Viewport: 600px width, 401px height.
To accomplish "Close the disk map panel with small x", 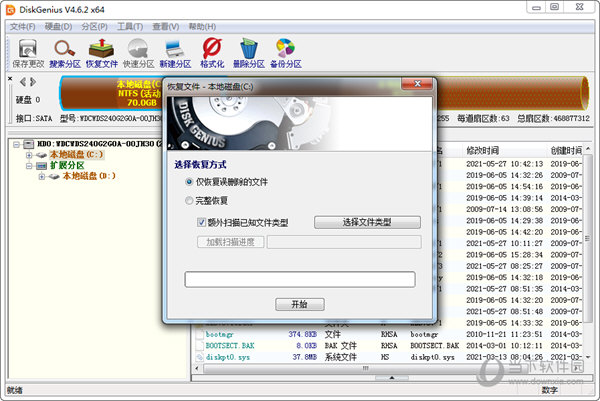I will pyautogui.click(x=10, y=78).
